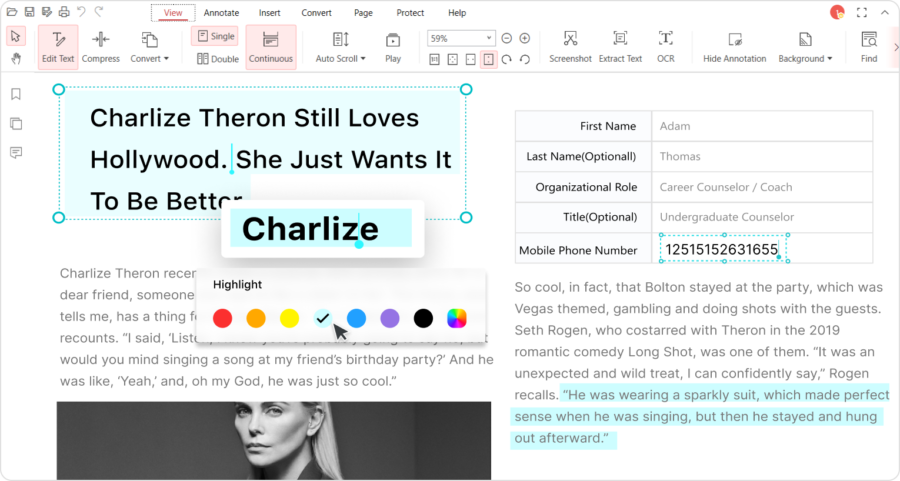Image resolution: width=900 pixels, height=481 pixels.
Task: Click the zoom out minus icon
Action: 506,38
